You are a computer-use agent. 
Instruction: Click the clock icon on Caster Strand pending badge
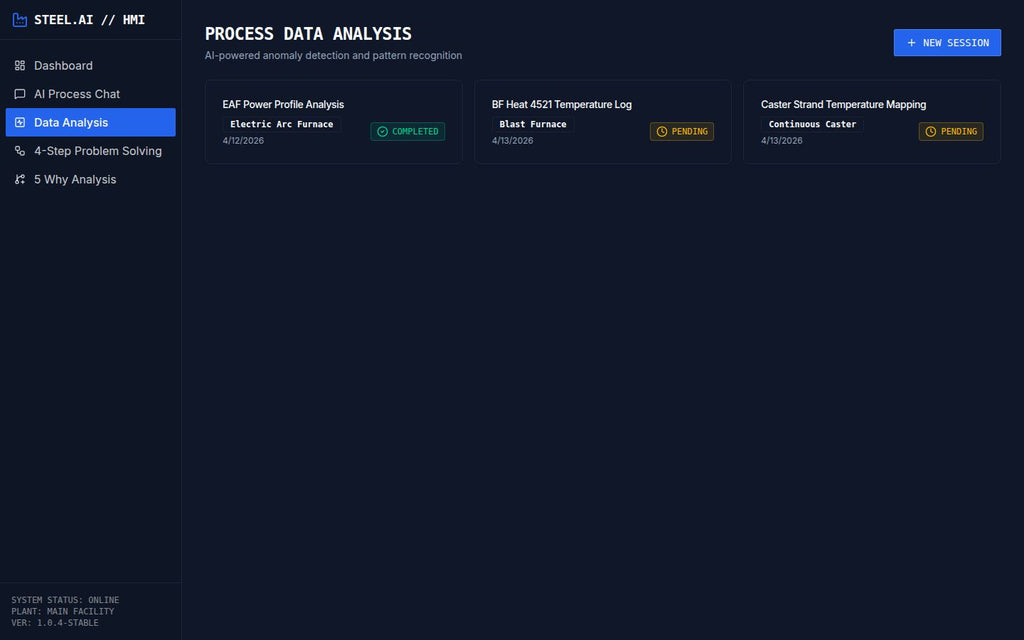929,131
